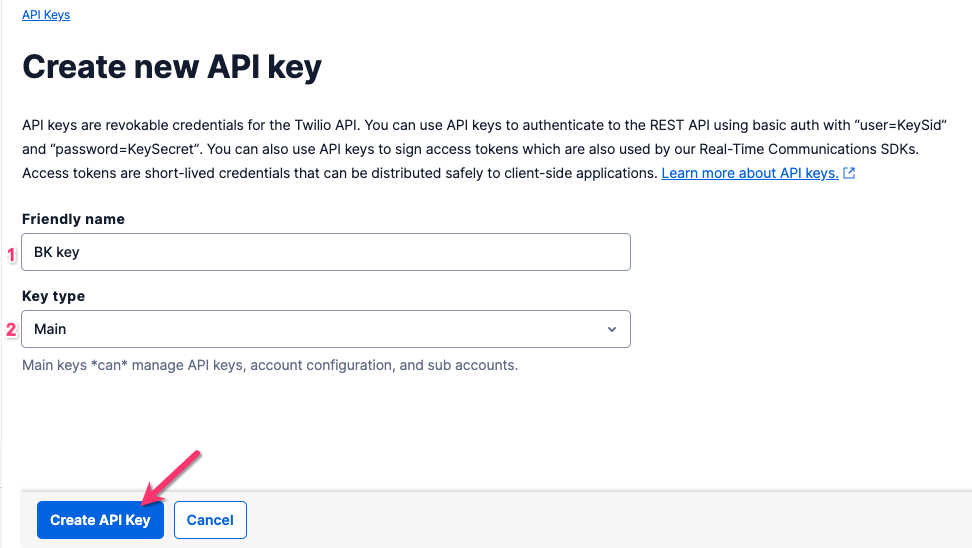Open the Learn more about API keys link
This screenshot has width=972, height=548.
(x=749, y=174)
